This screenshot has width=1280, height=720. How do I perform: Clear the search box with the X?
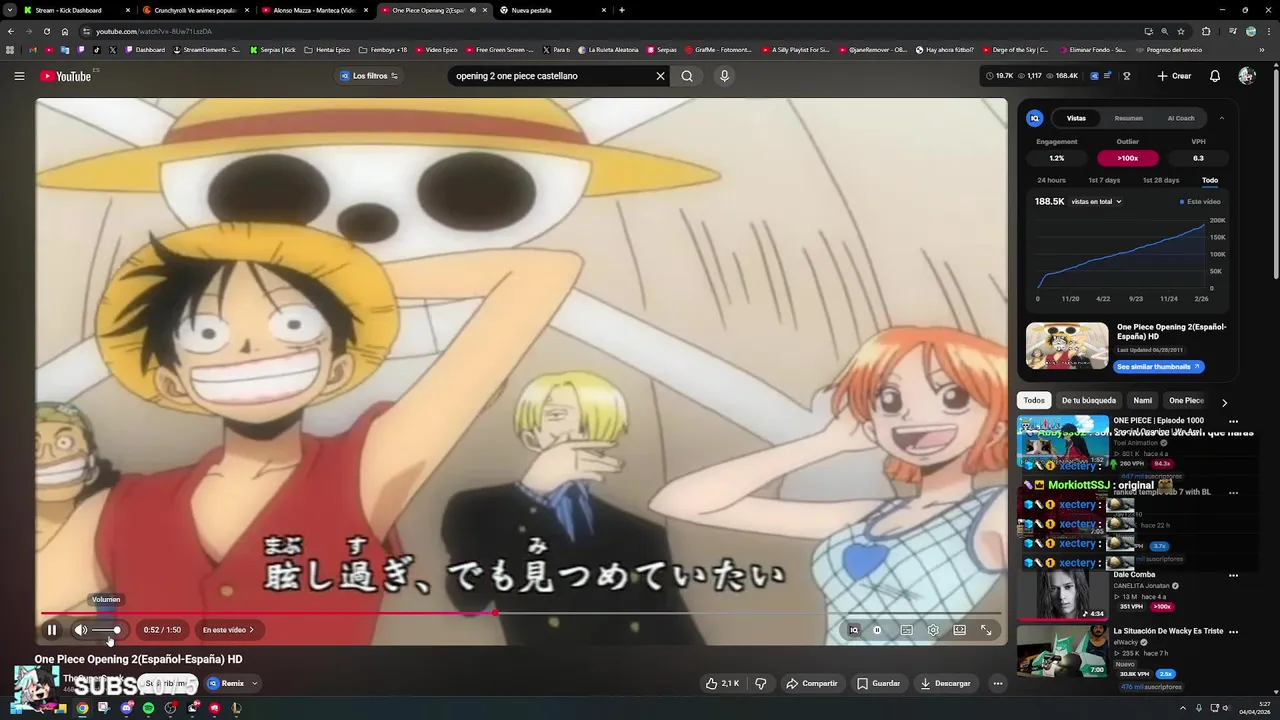(x=660, y=76)
